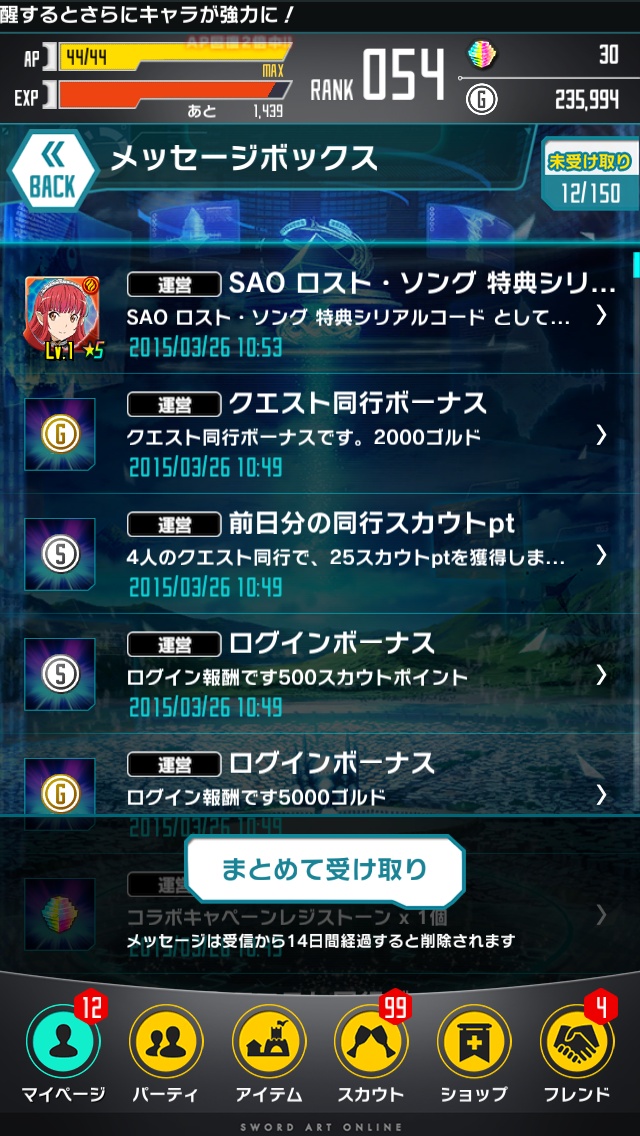
Task: Tap the rainbow crystal currency icon
Action: 480,54
